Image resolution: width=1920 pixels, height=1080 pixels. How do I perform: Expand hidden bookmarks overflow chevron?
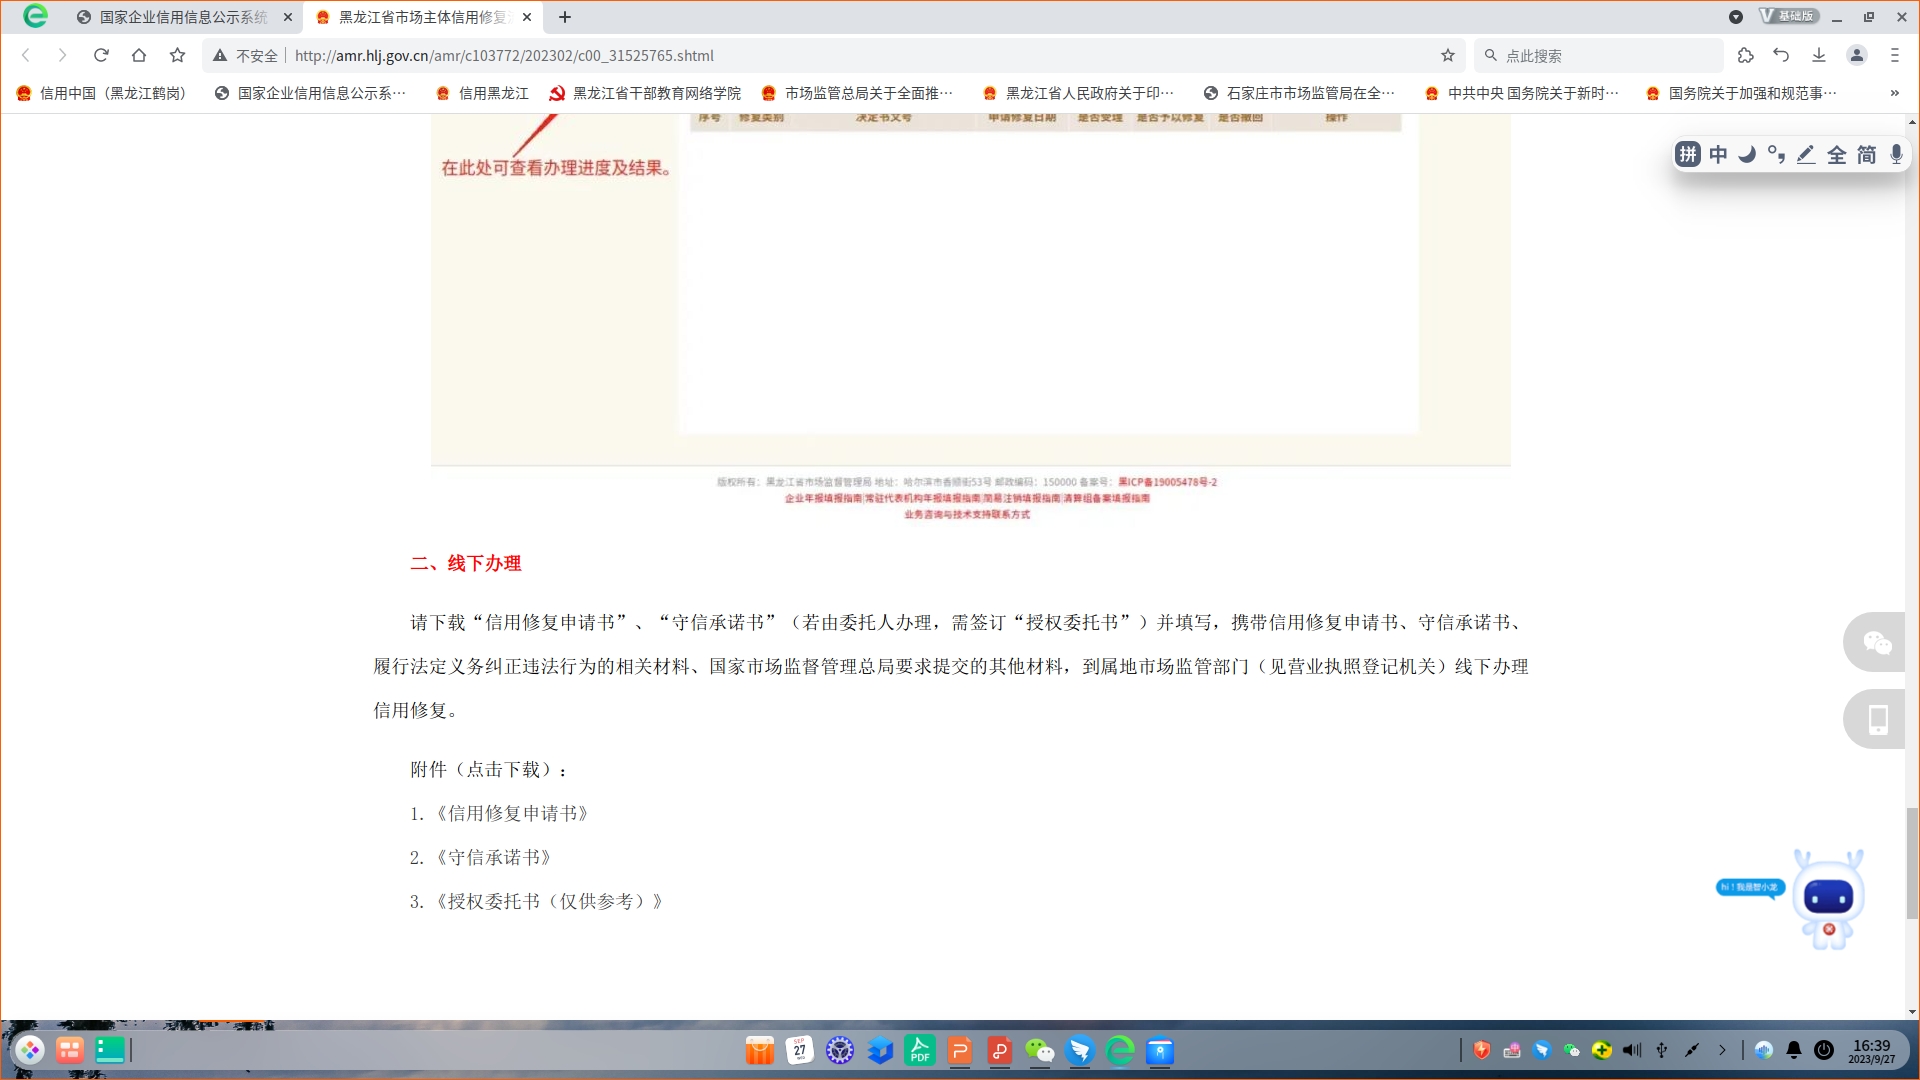[1894, 93]
